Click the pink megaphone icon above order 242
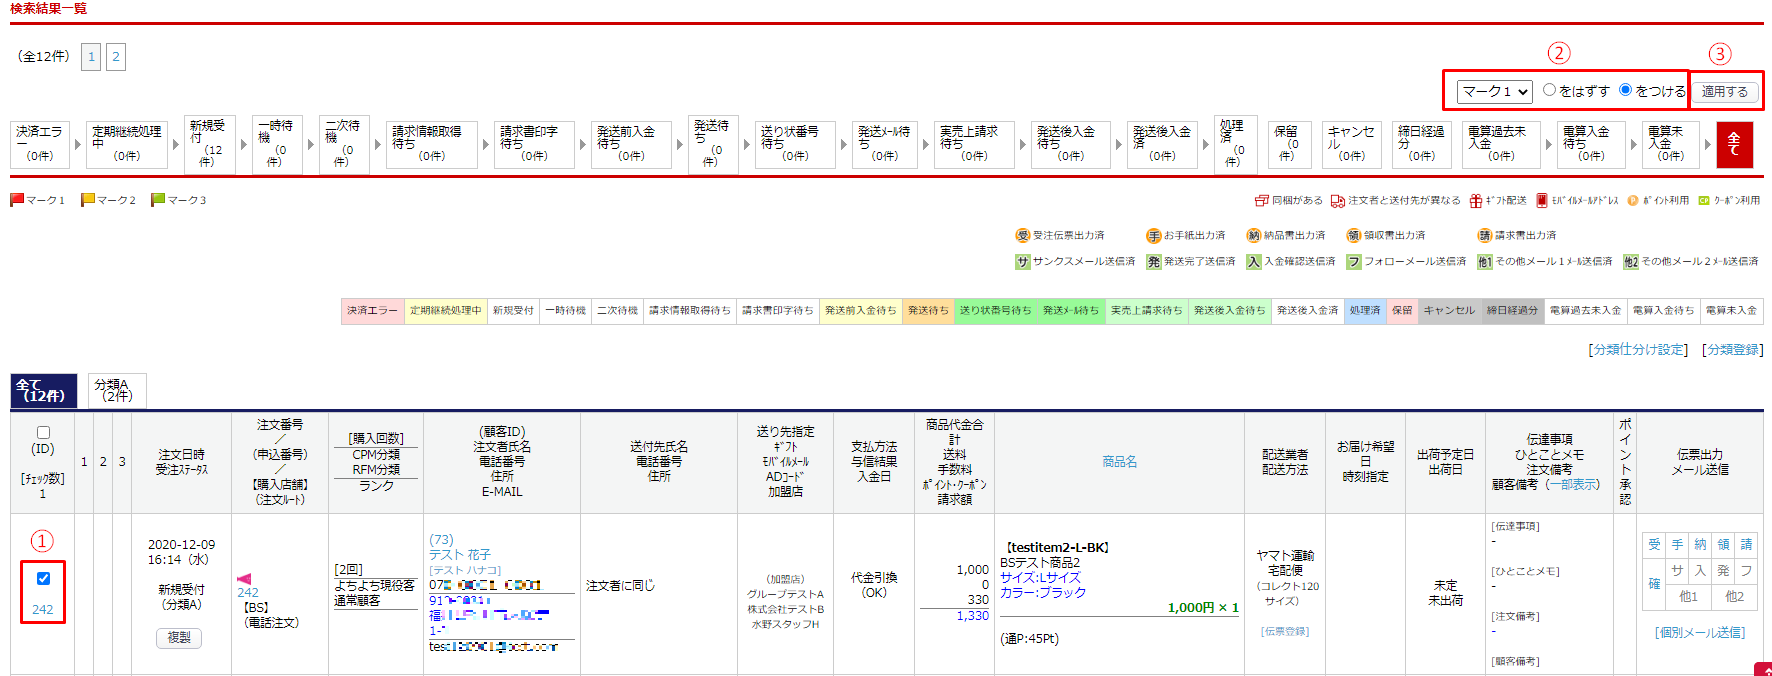1772x676 pixels. pyautogui.click(x=244, y=578)
